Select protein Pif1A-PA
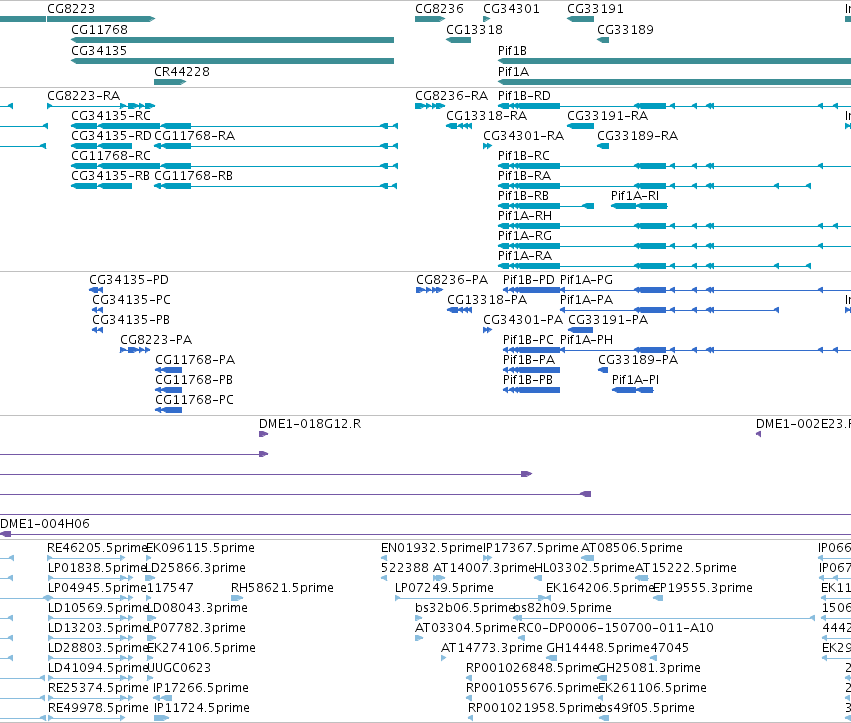 pos(586,300)
